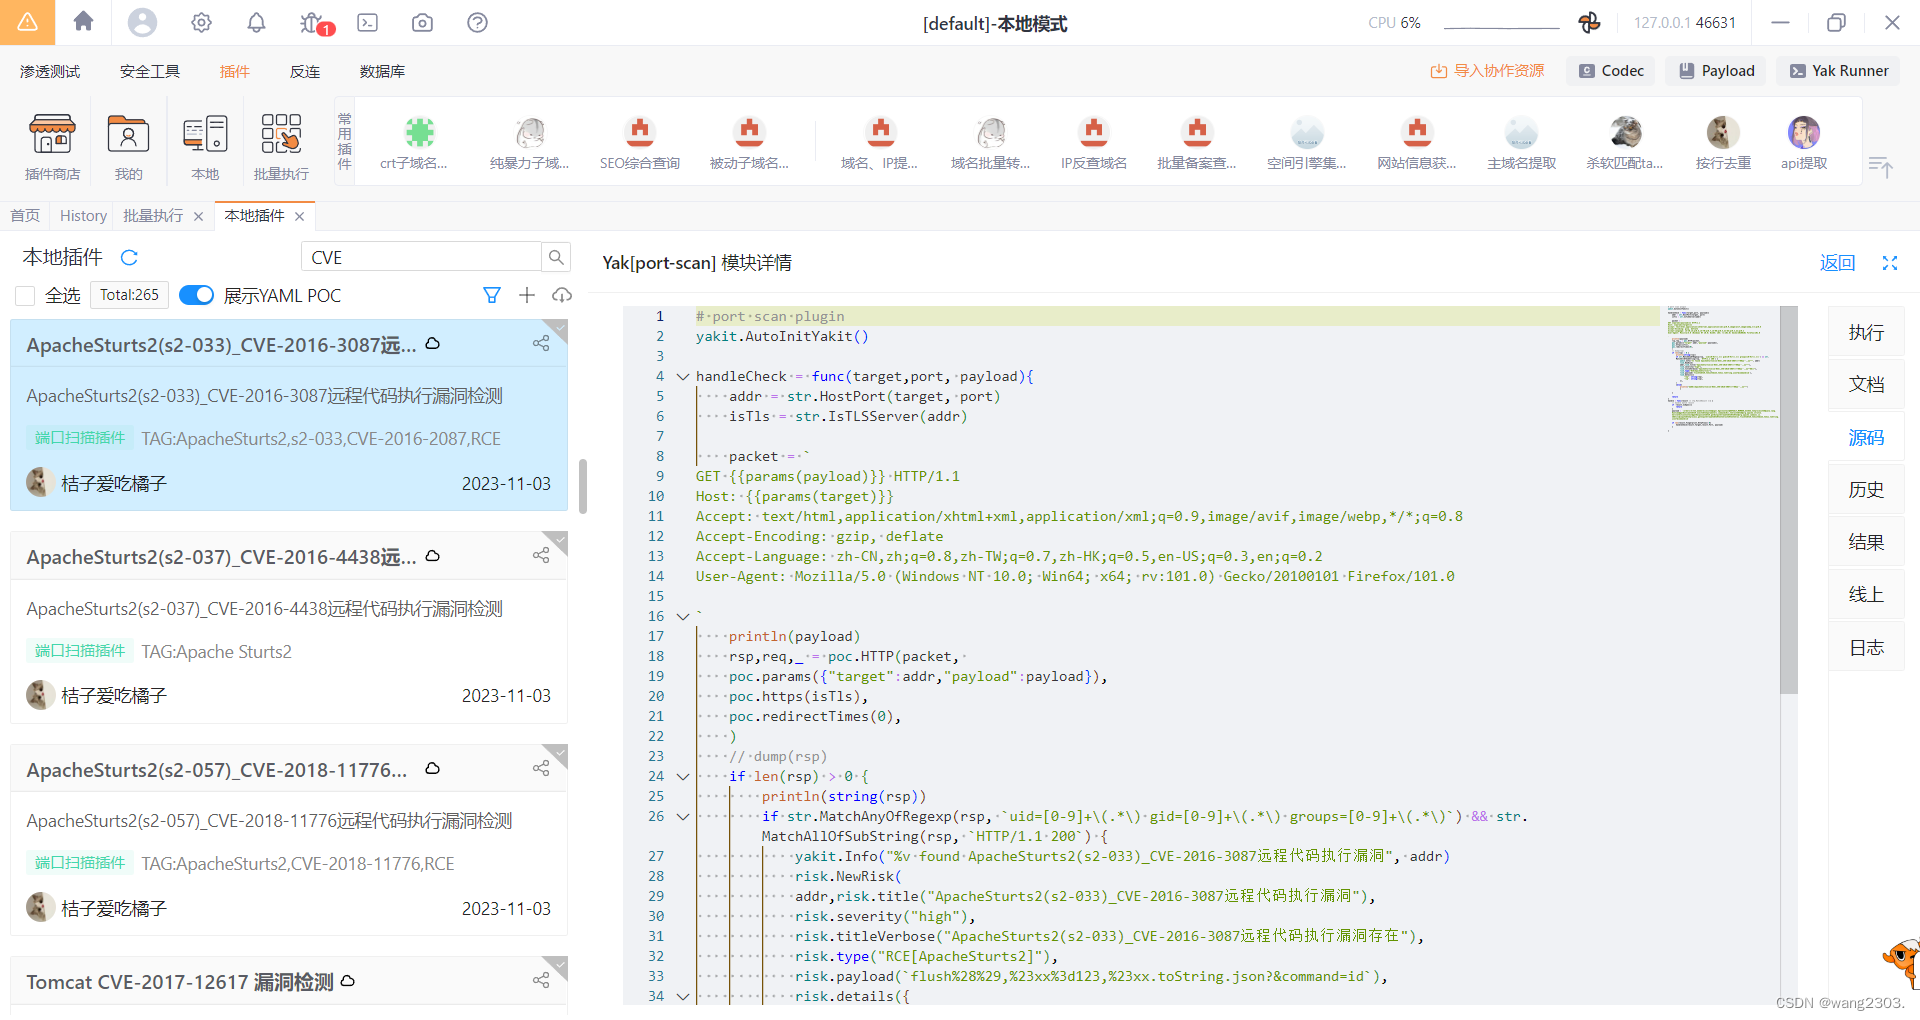This screenshot has height=1020, width=1920.
Task: Launch the api提取 plugin
Action: click(1804, 143)
